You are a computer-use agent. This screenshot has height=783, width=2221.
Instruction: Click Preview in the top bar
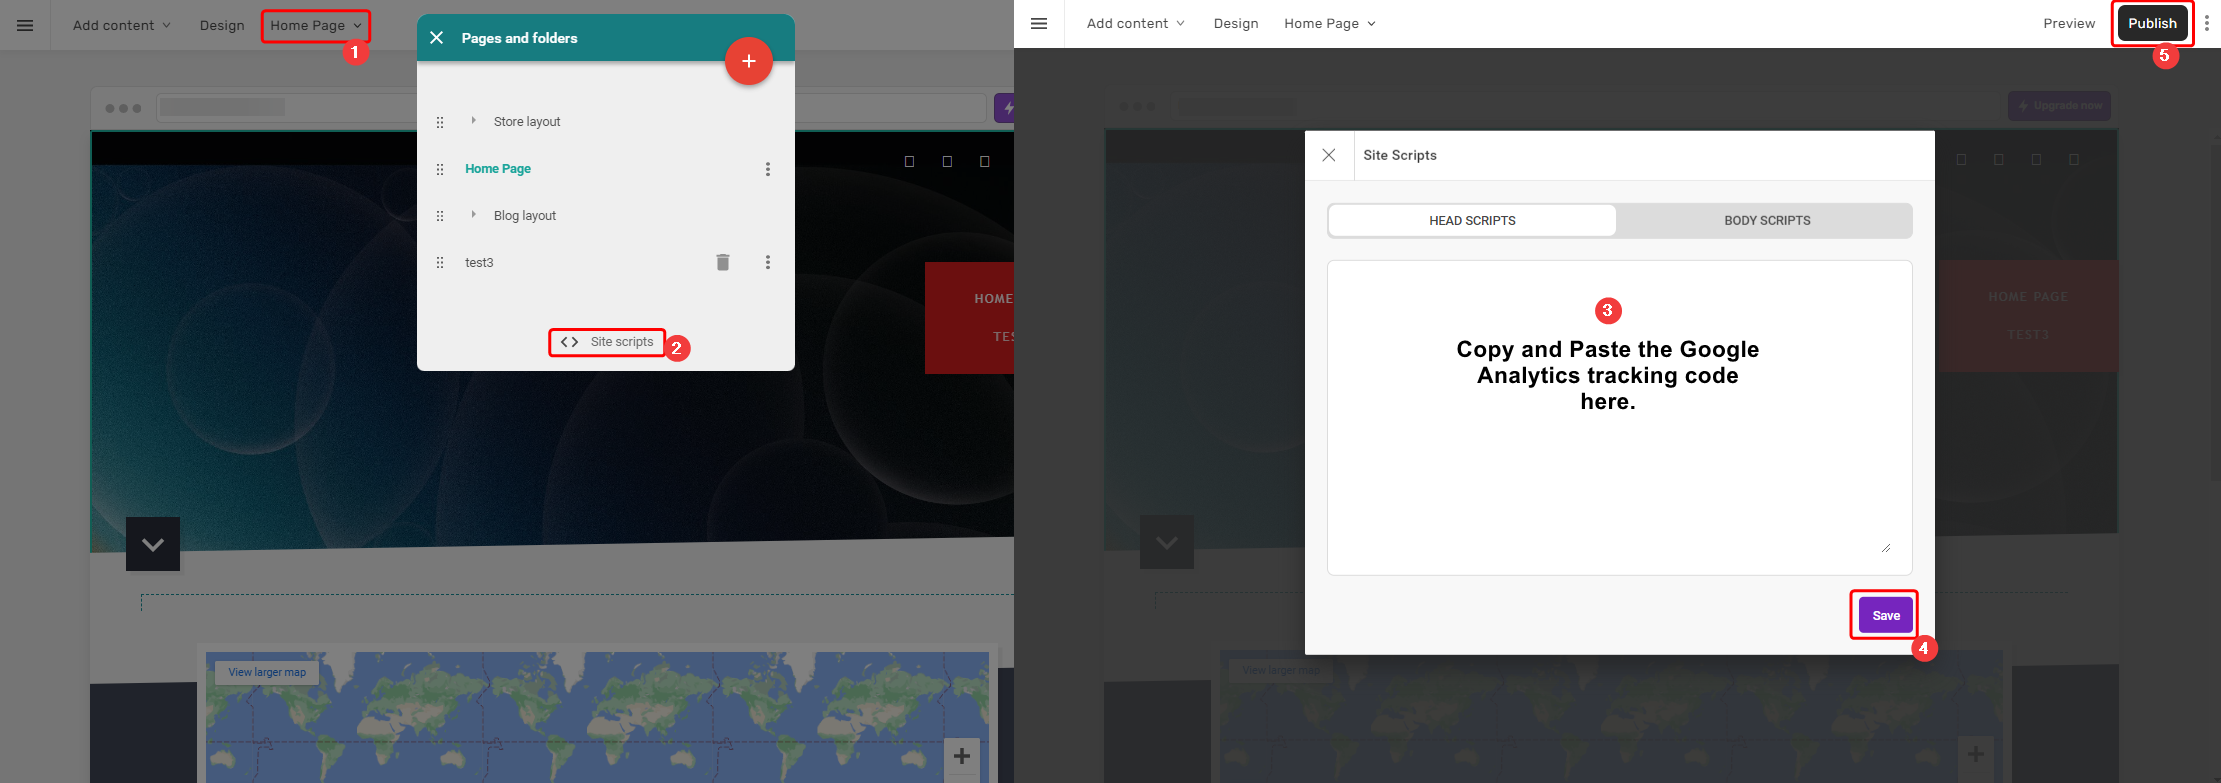click(x=2068, y=23)
